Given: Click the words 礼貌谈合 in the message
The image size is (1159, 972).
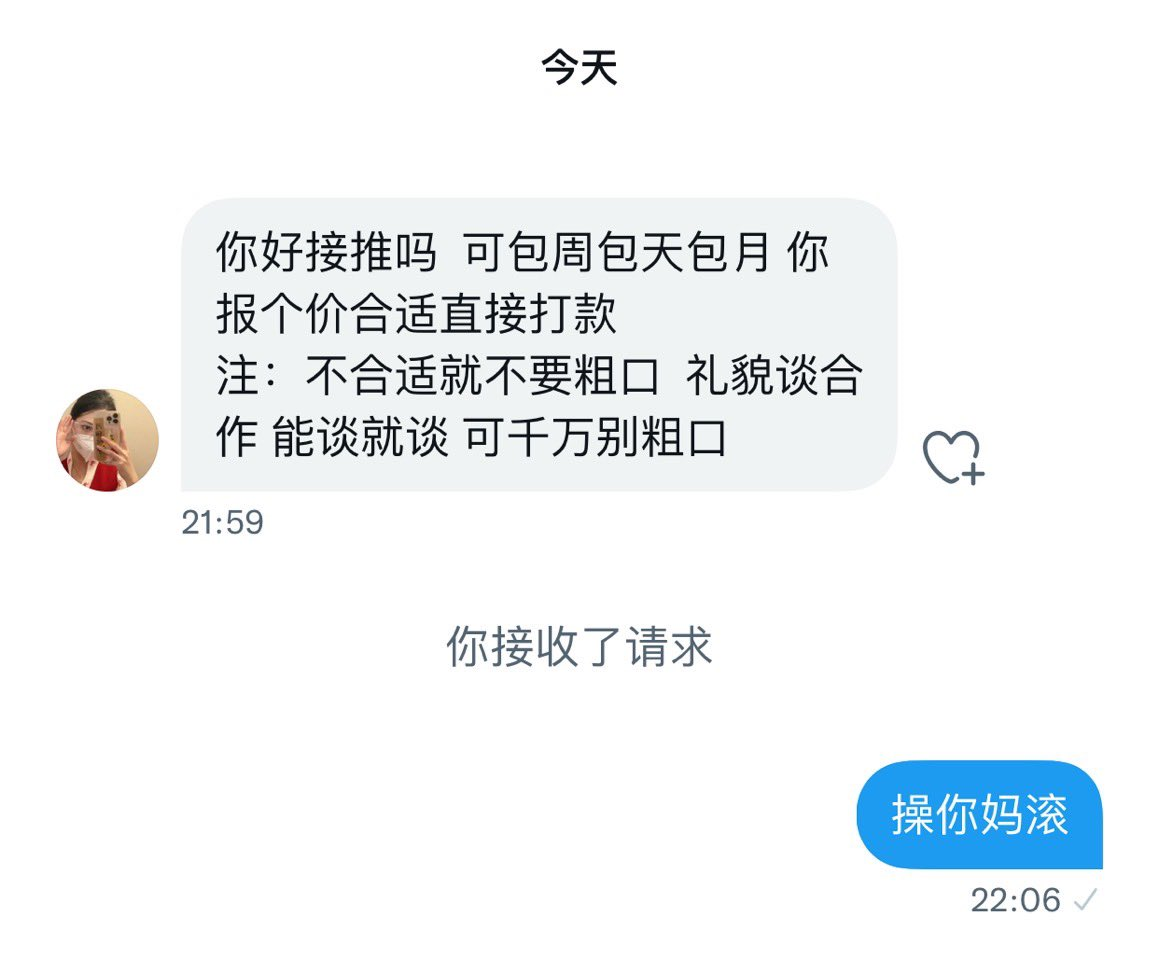Looking at the screenshot, I should [775, 375].
